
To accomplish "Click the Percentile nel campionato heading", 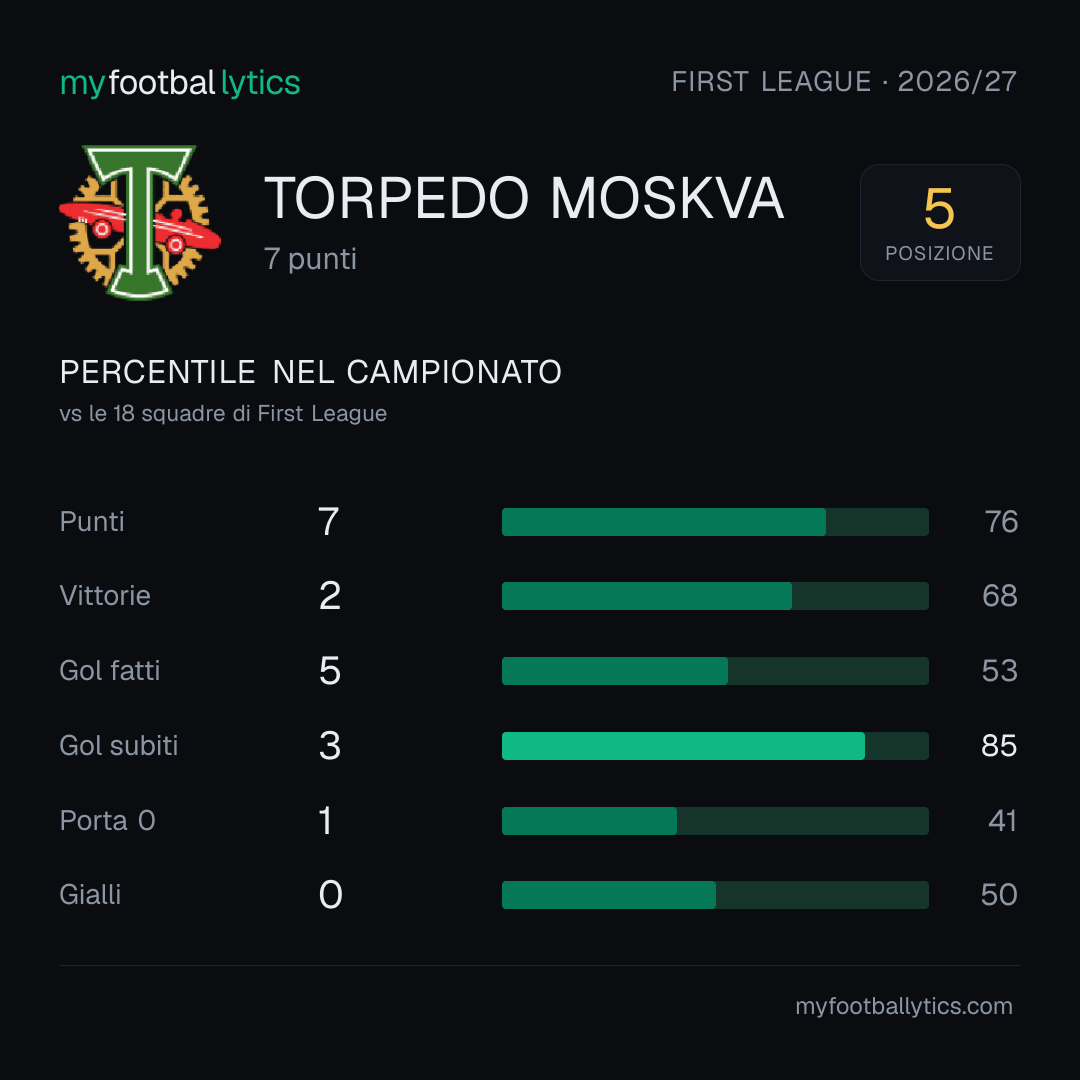I will click(x=311, y=373).
